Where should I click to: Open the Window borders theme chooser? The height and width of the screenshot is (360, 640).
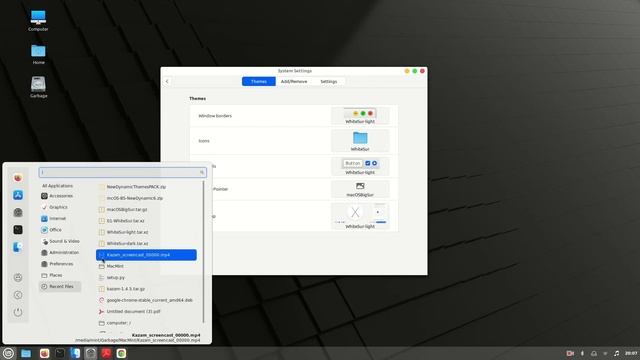360,116
